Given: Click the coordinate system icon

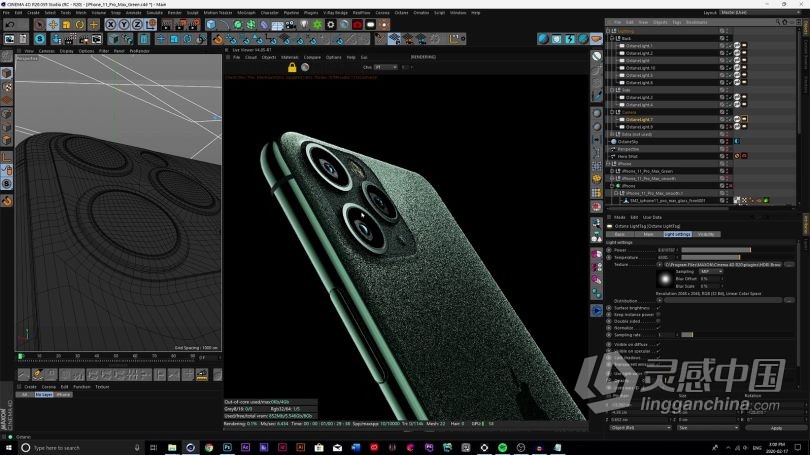Looking at the screenshot, I should tap(150, 24).
